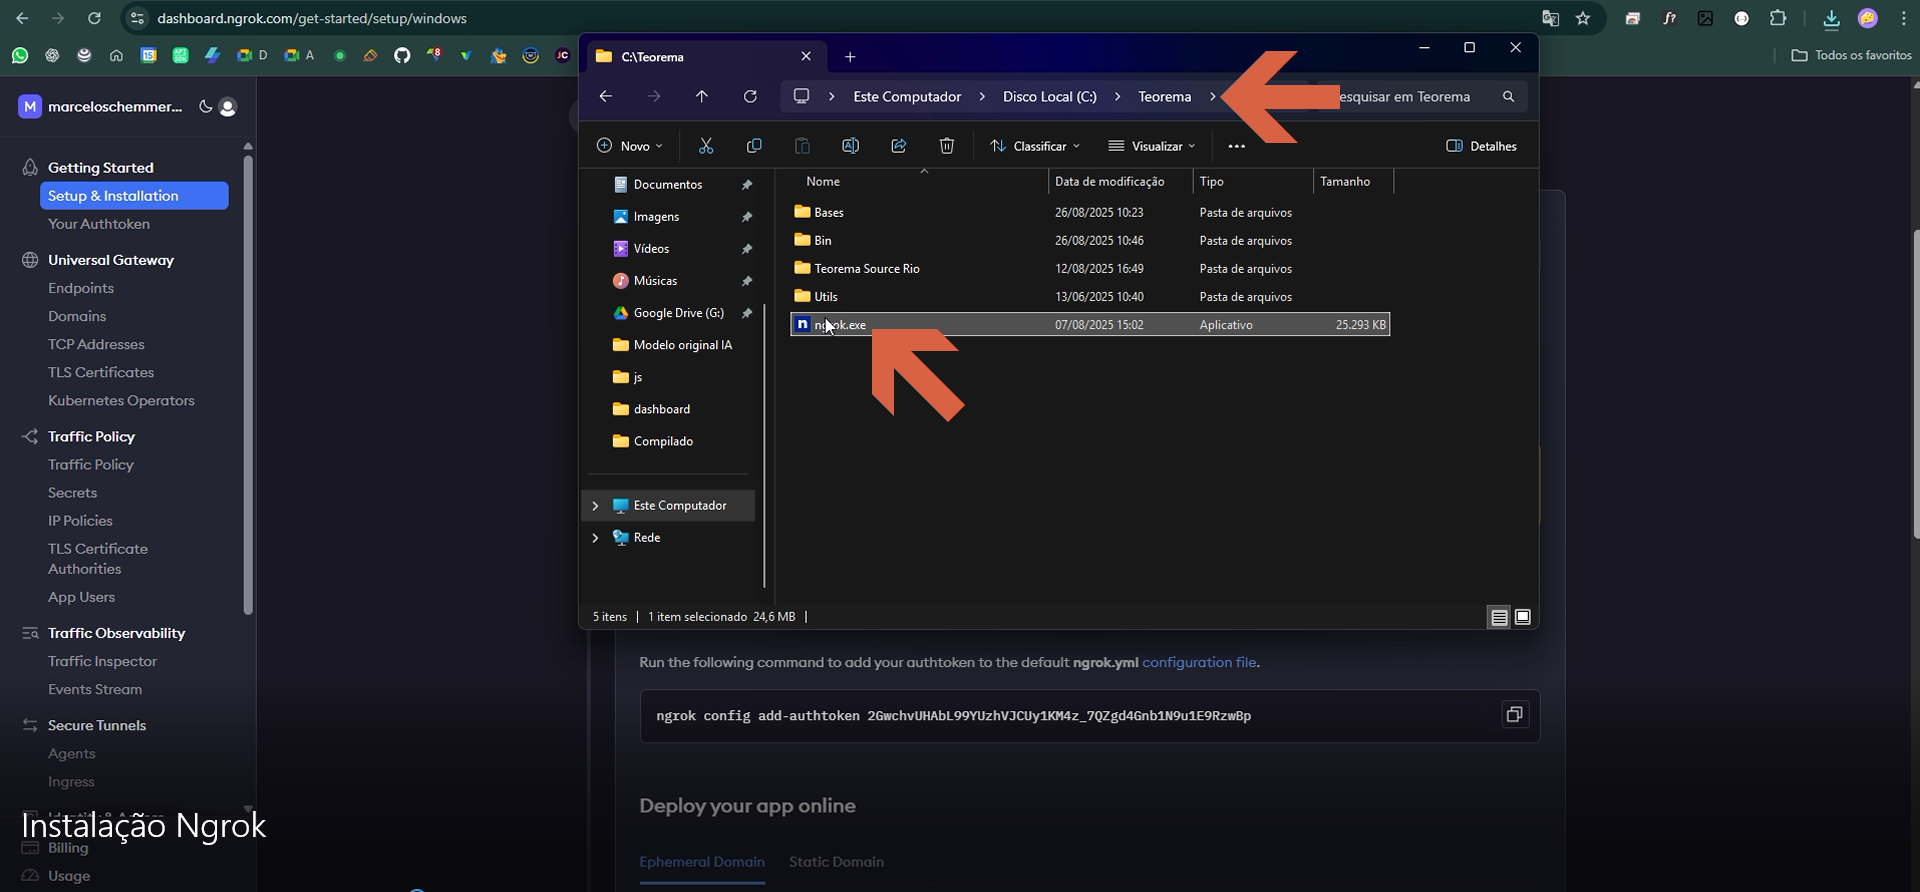Screen dimensions: 1920x892
Task: Open the ngrok user profile icon
Action: point(228,107)
